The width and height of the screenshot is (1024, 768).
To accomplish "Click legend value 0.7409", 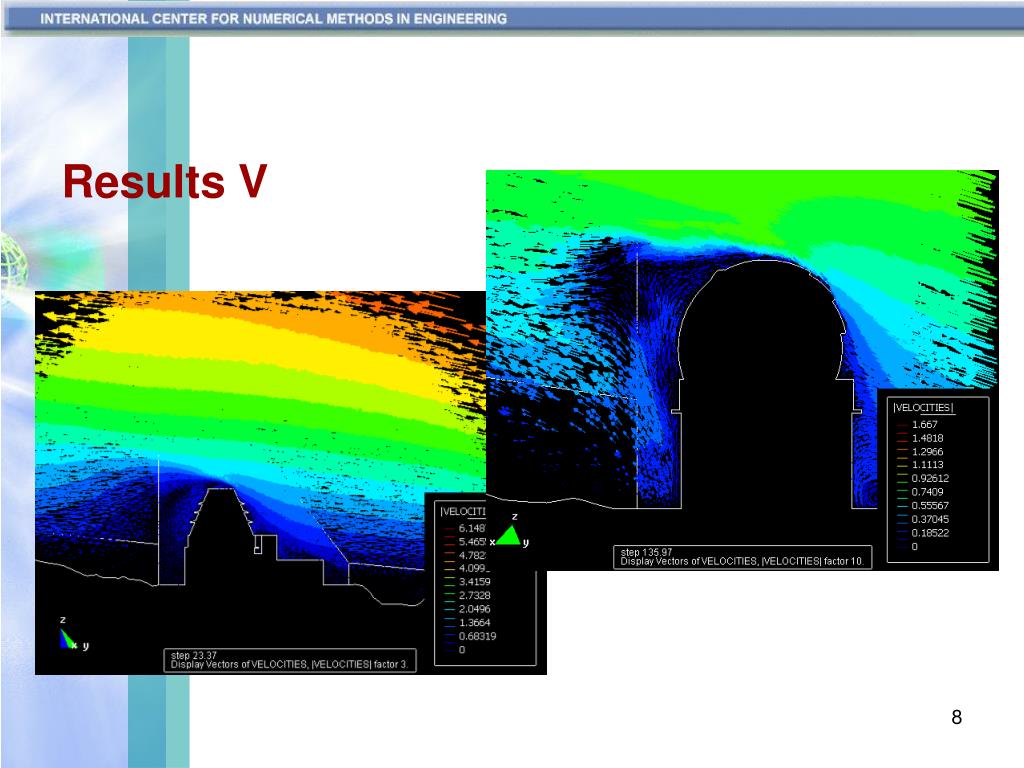I will point(927,492).
